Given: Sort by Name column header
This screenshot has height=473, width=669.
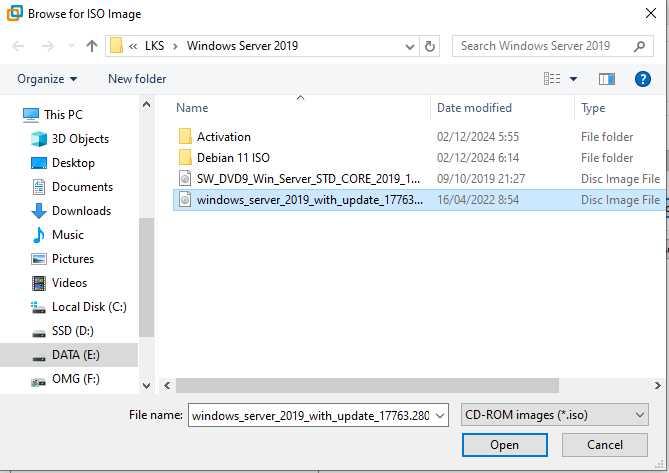Looking at the screenshot, I should tap(192, 108).
